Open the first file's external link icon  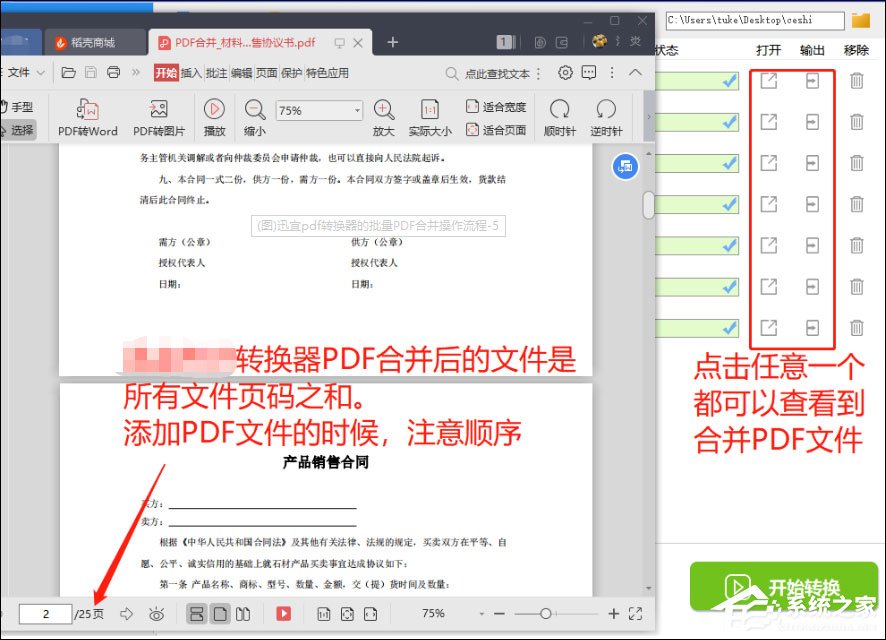click(768, 82)
